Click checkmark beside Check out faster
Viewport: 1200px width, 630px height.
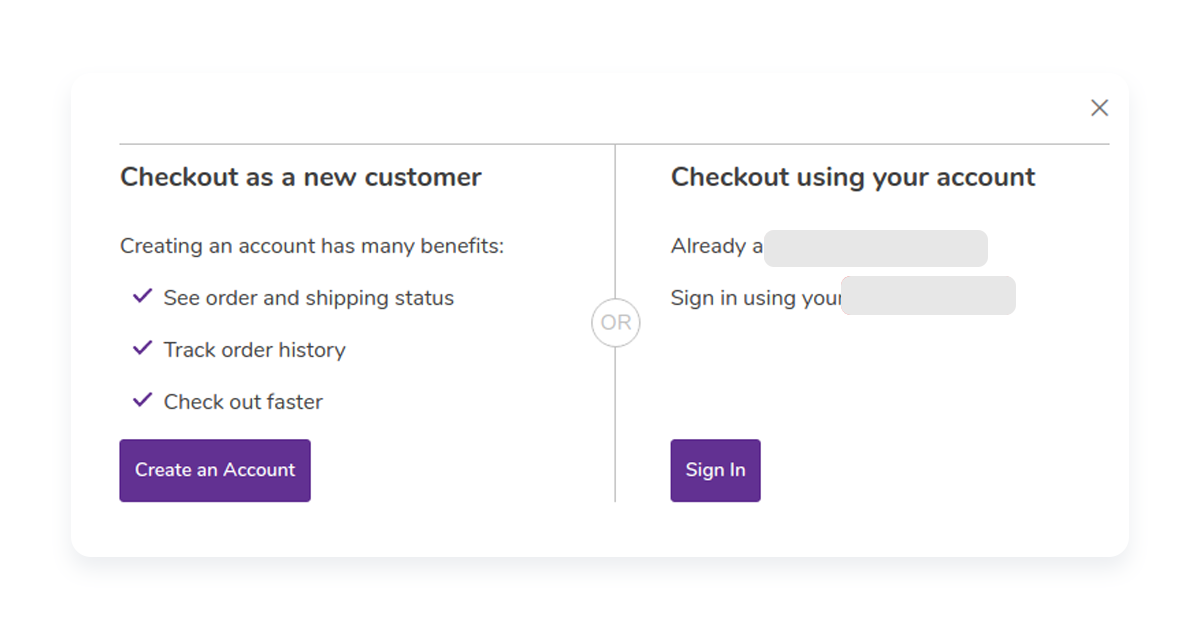(142, 401)
